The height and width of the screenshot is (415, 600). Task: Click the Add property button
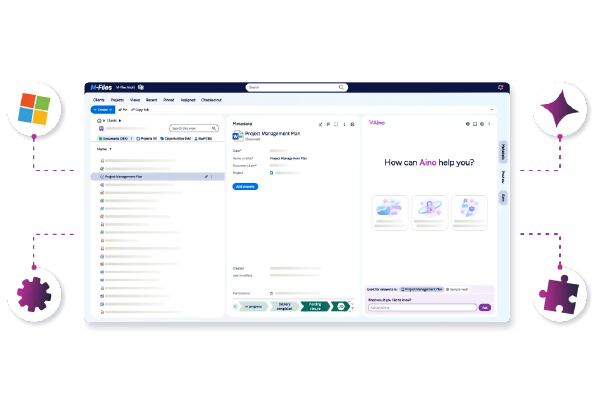[x=245, y=187]
